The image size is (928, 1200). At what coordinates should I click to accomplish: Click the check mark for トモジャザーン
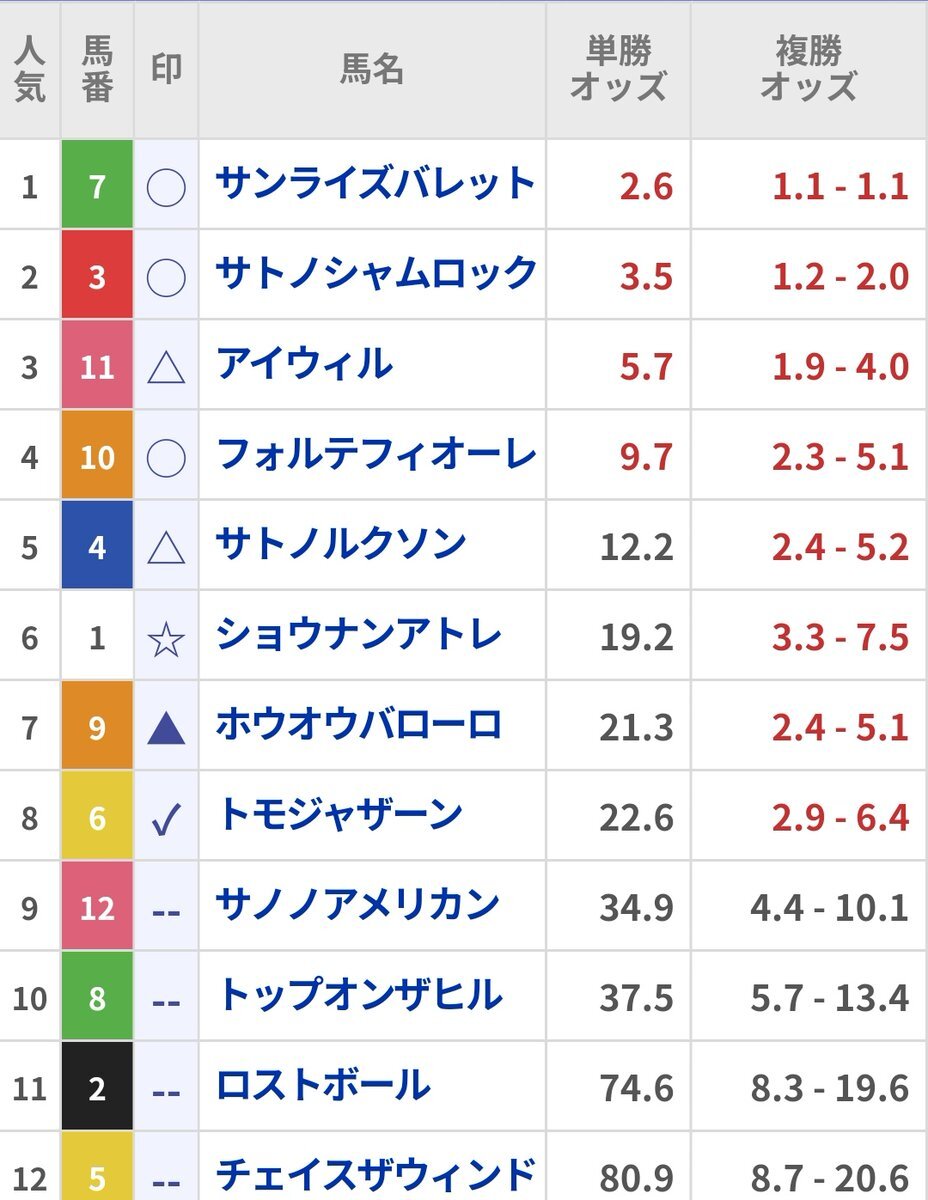point(166,819)
